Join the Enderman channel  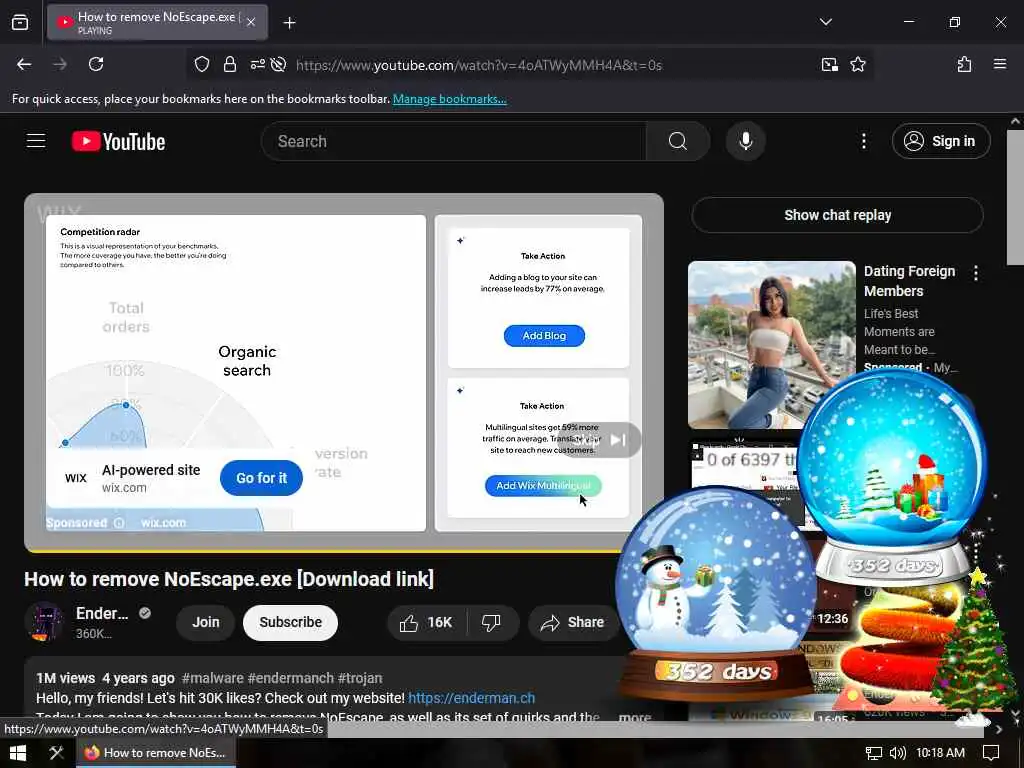[x=206, y=622]
